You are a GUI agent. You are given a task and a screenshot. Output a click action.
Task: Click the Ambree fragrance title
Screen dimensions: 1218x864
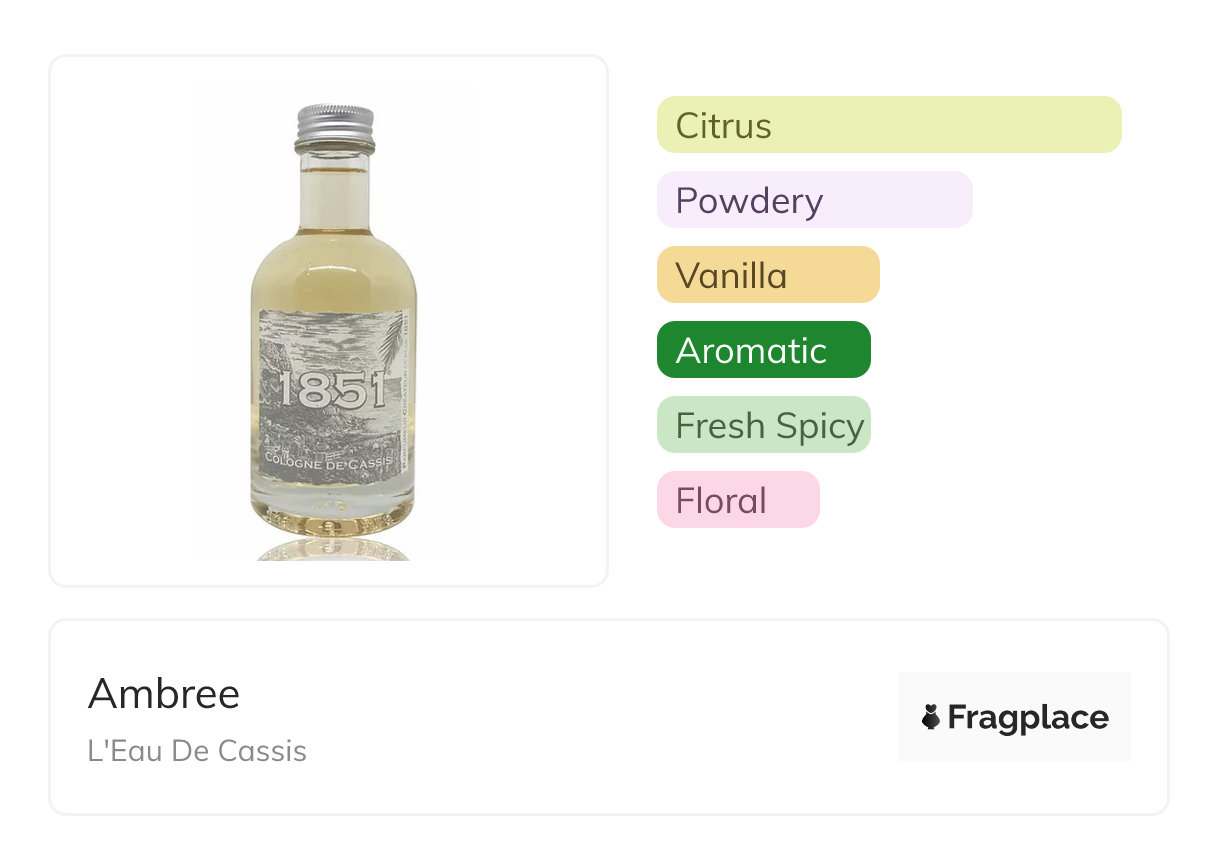click(x=164, y=693)
